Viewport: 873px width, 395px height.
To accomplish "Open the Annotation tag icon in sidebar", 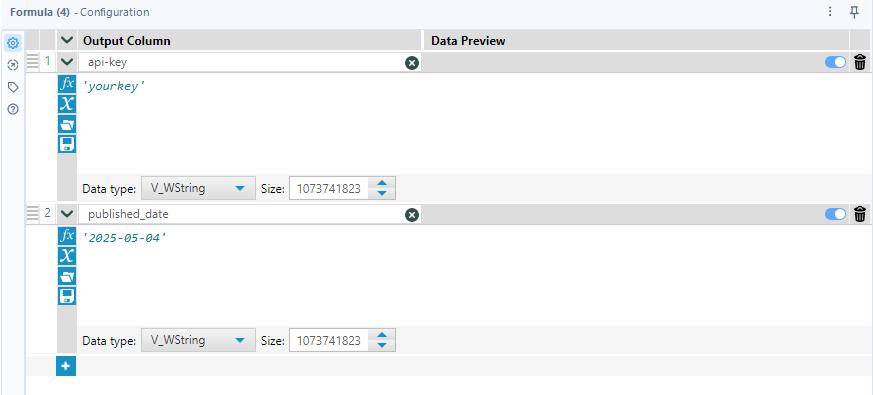I will pyautogui.click(x=13, y=87).
